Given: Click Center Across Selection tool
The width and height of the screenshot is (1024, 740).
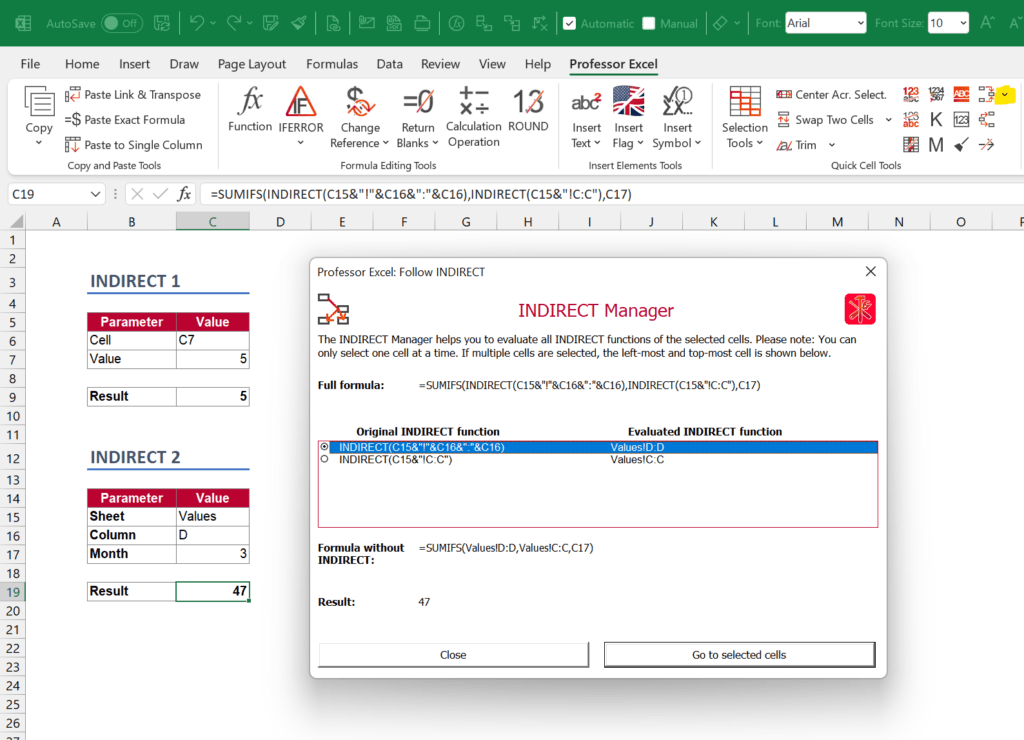Looking at the screenshot, I should click(831, 95).
